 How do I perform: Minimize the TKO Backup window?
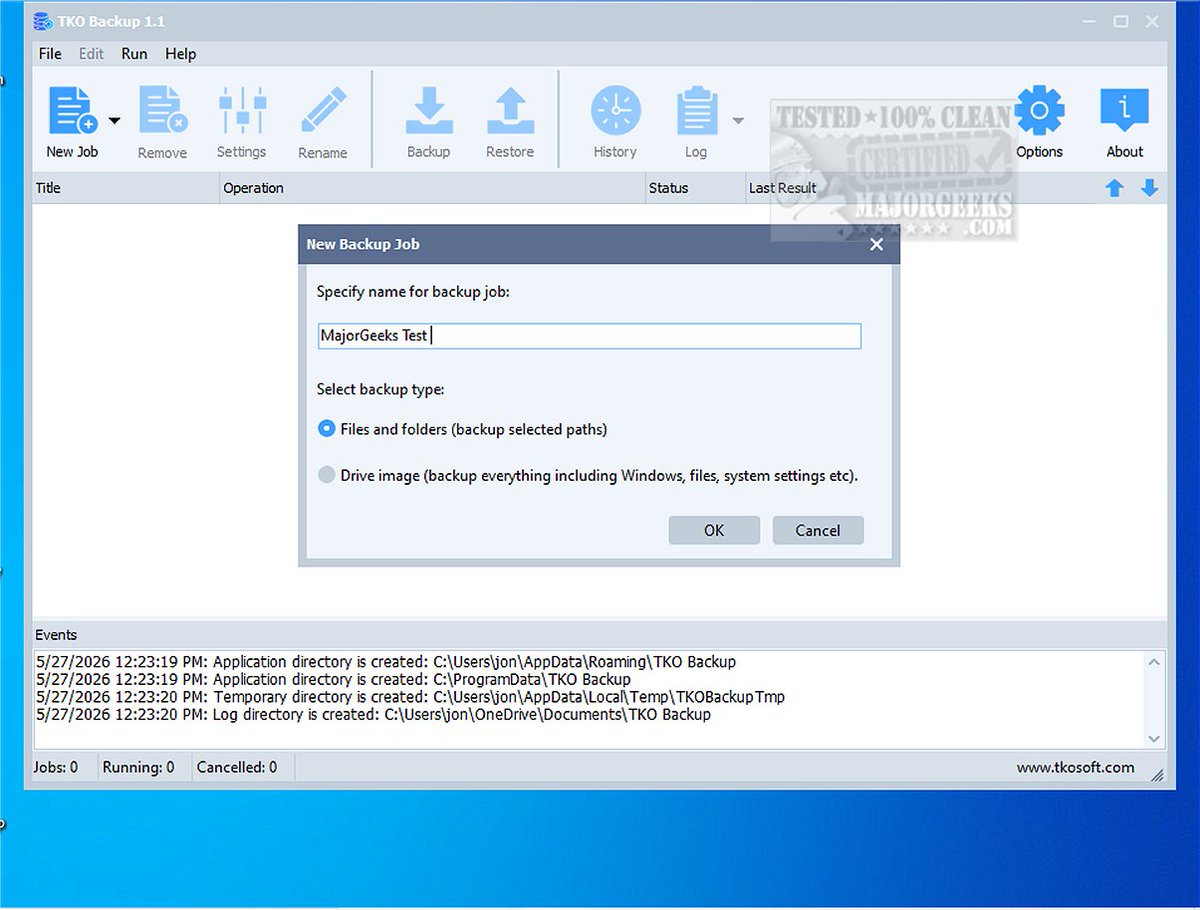point(1089,21)
